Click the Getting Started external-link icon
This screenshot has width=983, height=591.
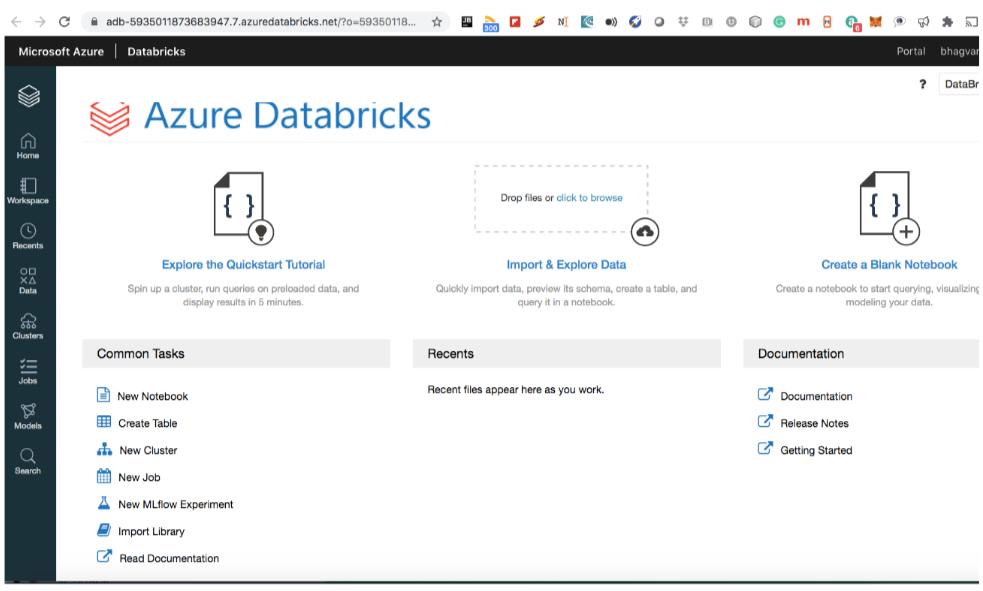point(765,448)
